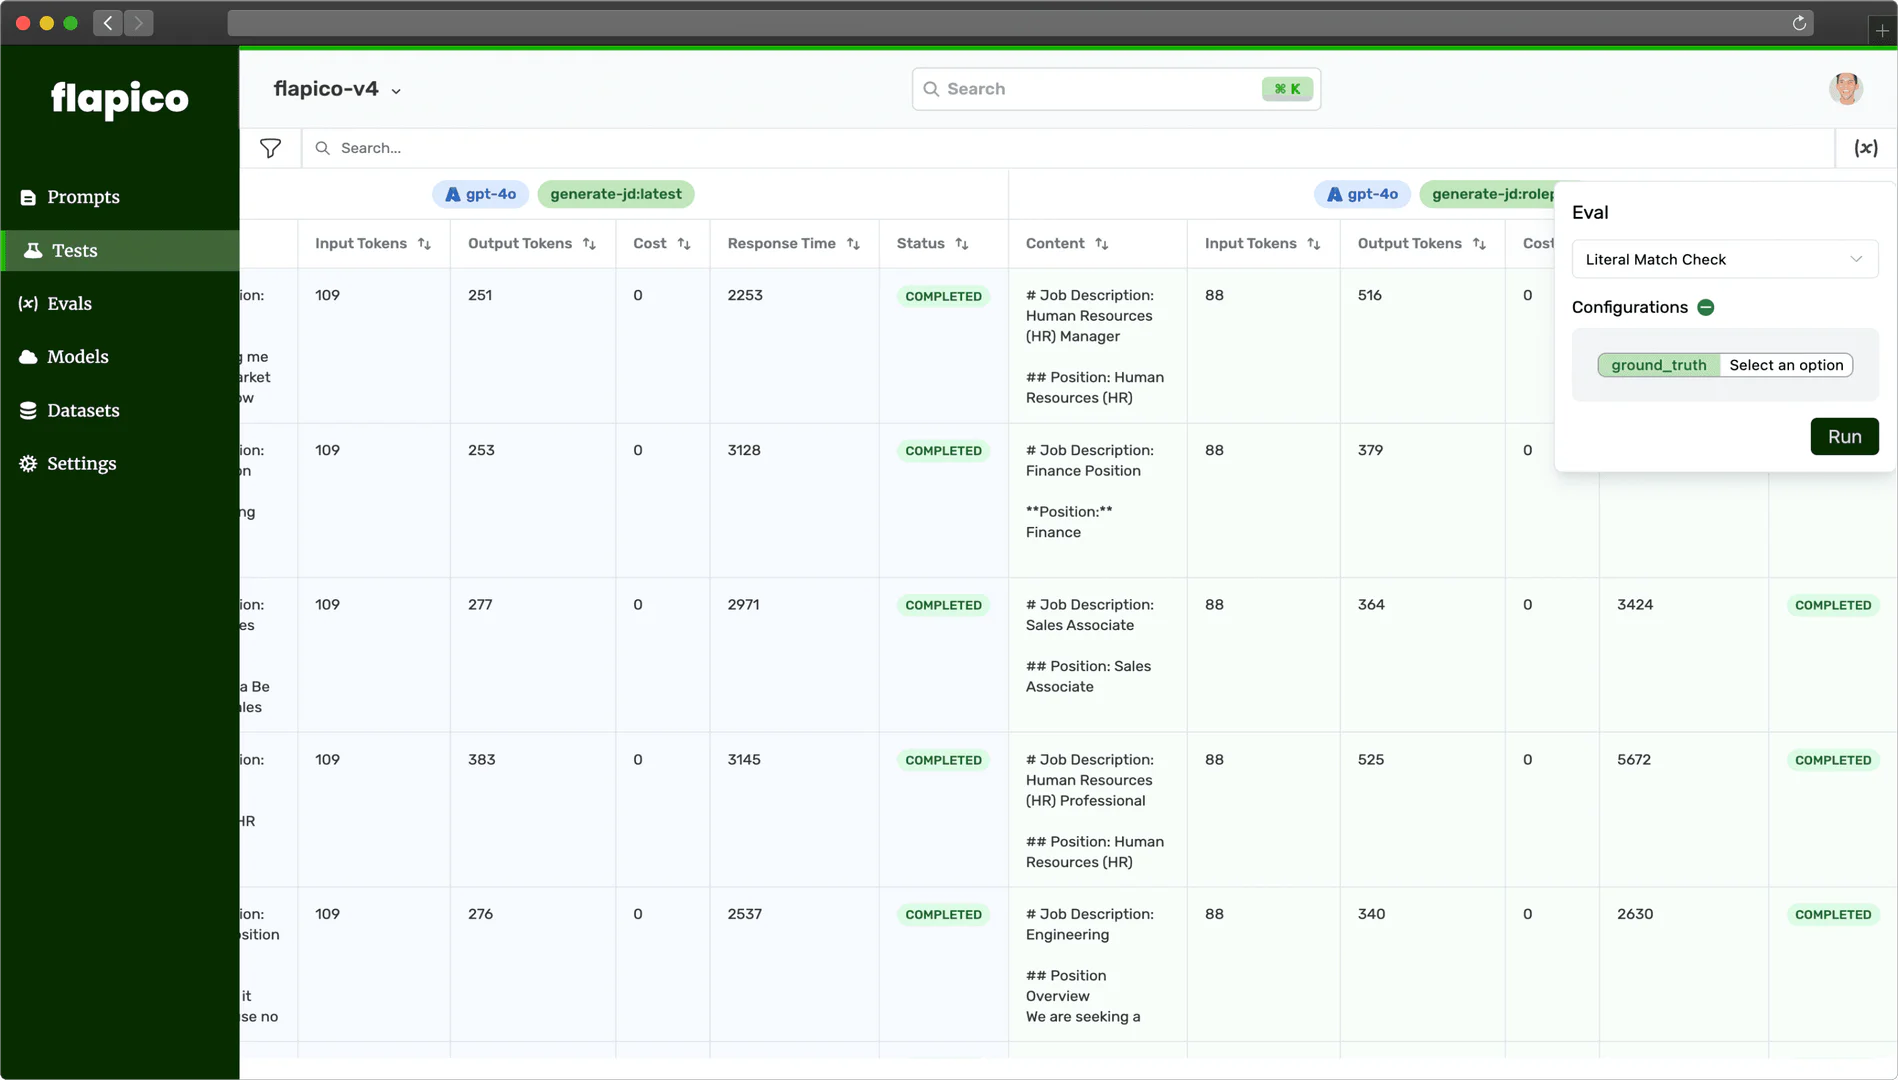Image resolution: width=1898 pixels, height=1080 pixels.
Task: Open the ground_truth 'Select an option' dropdown
Action: point(1786,365)
